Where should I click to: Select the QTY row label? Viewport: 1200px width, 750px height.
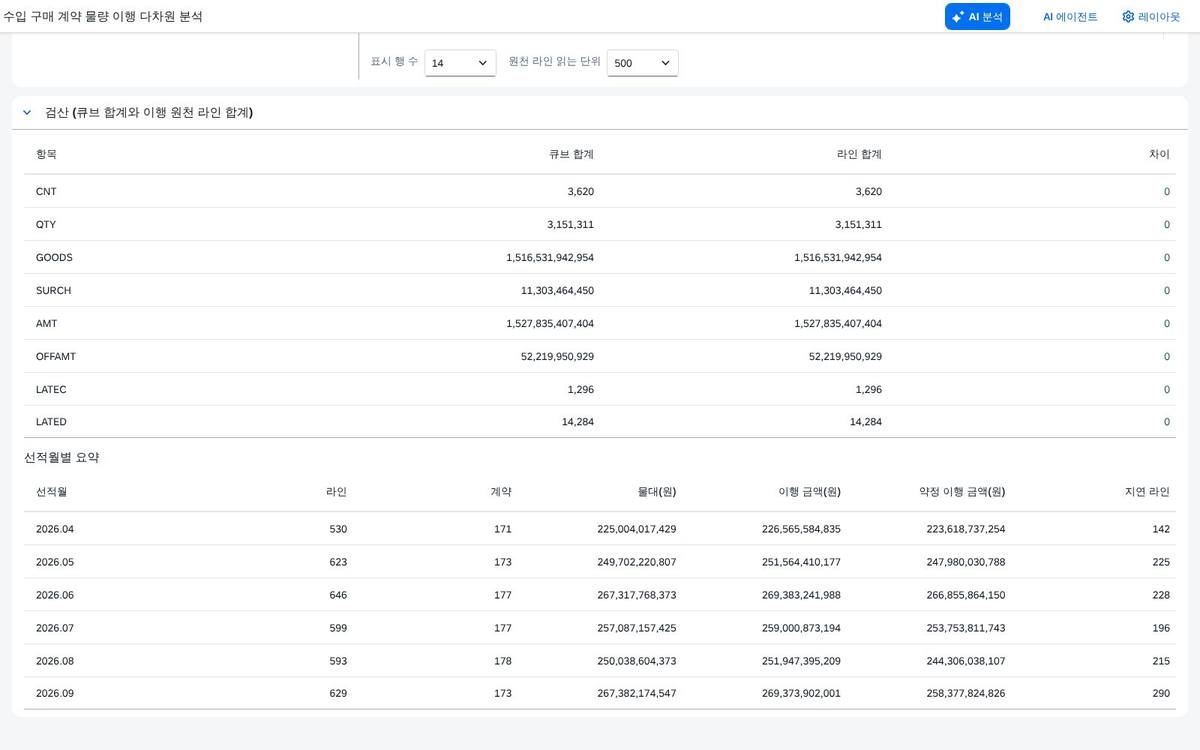(x=46, y=224)
